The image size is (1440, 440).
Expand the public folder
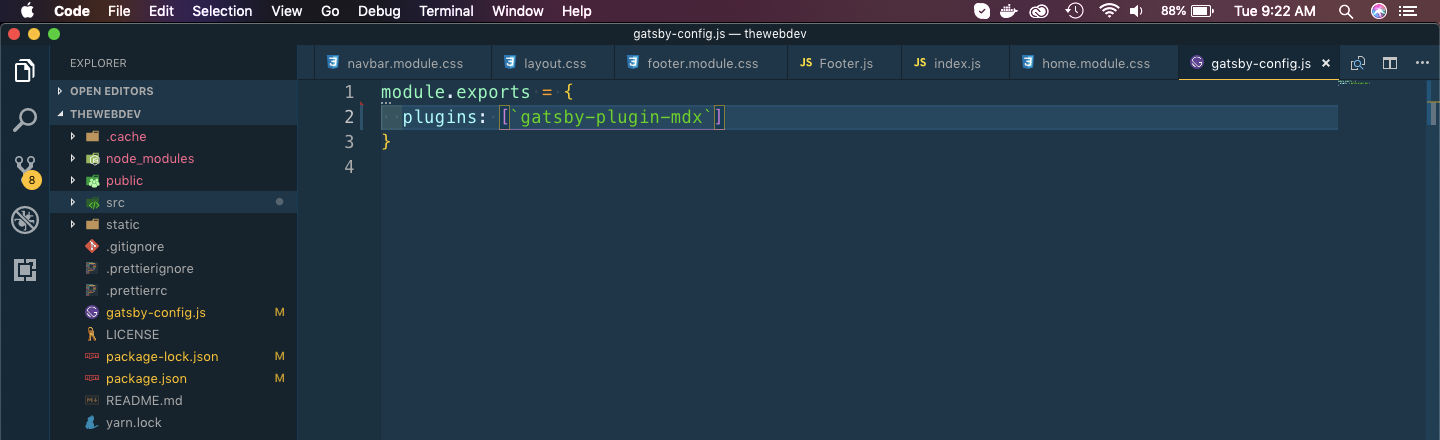tap(73, 180)
